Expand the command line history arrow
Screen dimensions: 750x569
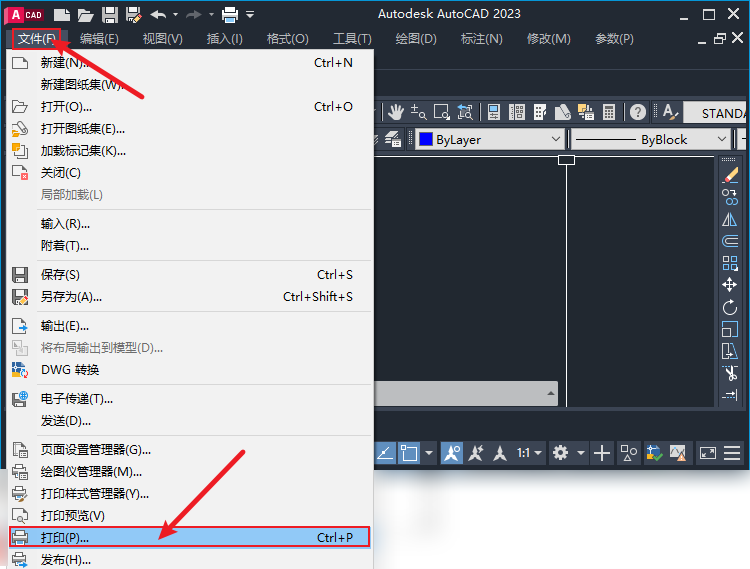(551, 394)
